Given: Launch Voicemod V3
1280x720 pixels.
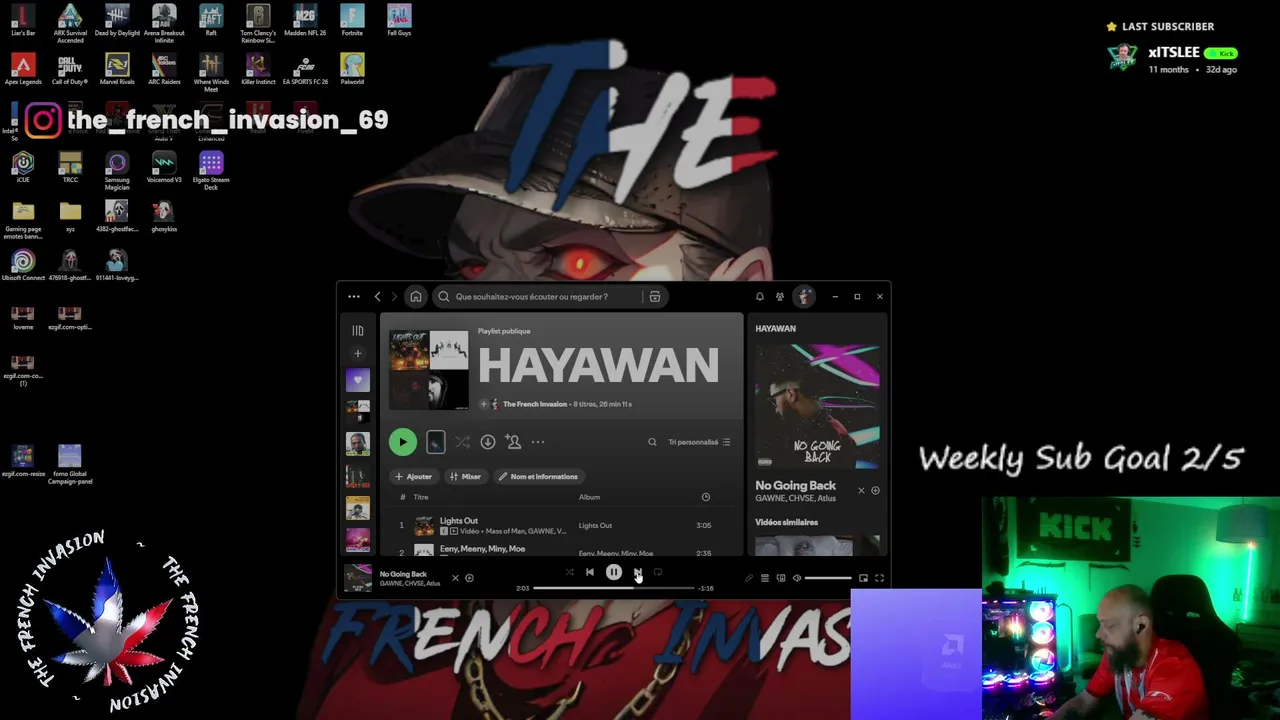Looking at the screenshot, I should [x=164, y=167].
